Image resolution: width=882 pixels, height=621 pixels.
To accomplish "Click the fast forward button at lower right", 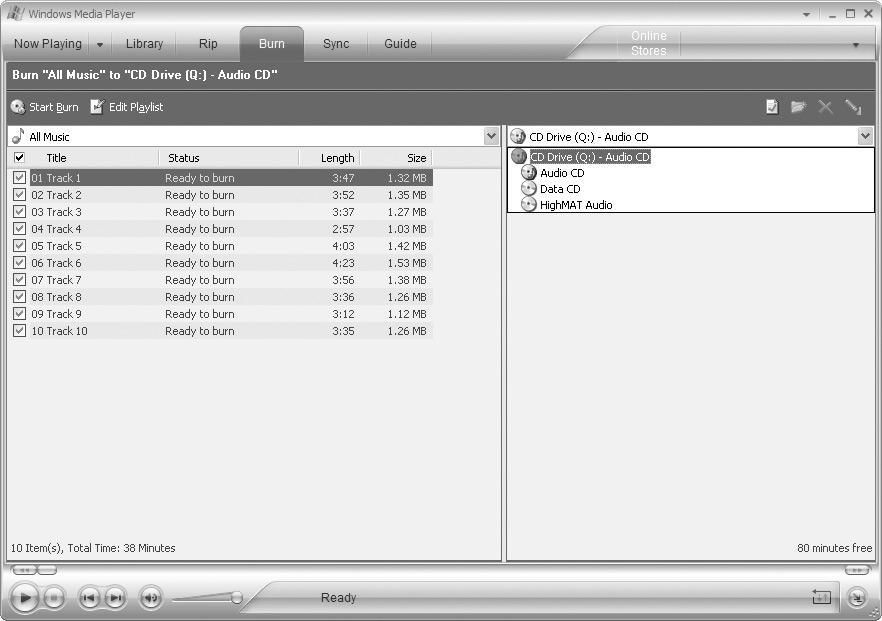I will 857,570.
